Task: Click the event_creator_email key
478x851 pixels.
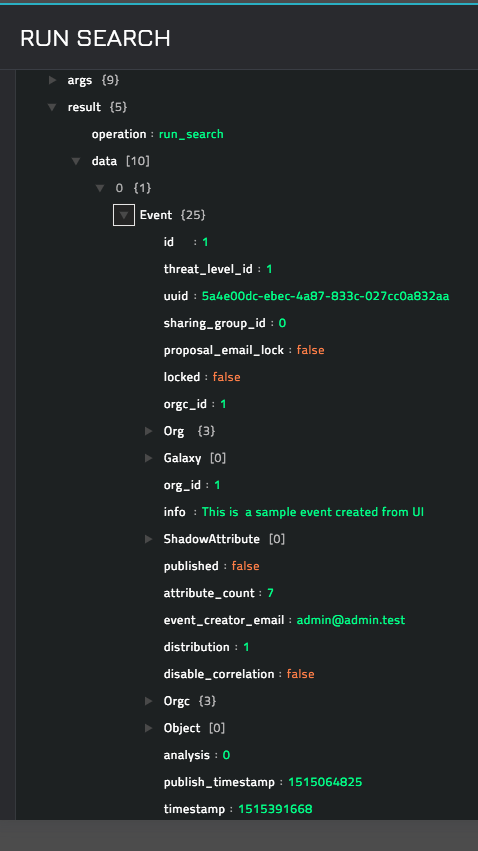Action: point(224,620)
